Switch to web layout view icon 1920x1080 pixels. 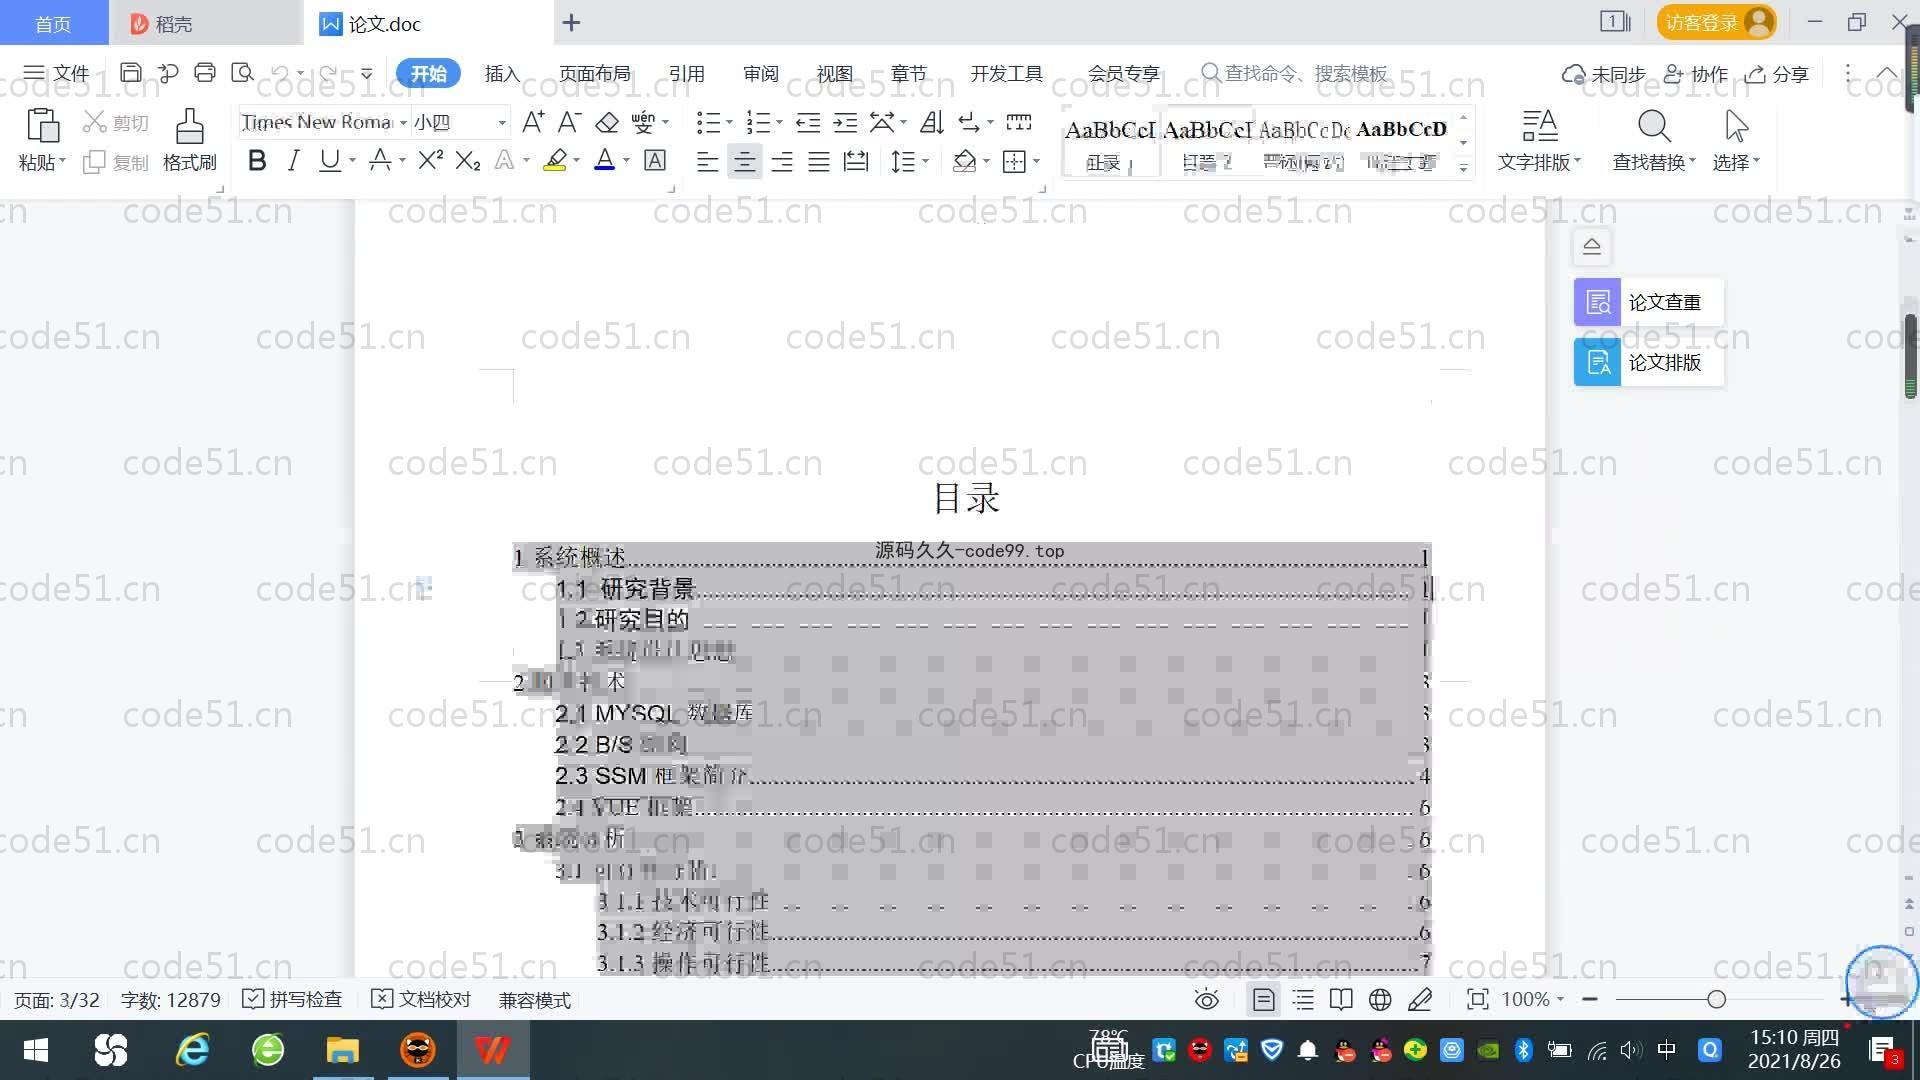[1380, 999]
